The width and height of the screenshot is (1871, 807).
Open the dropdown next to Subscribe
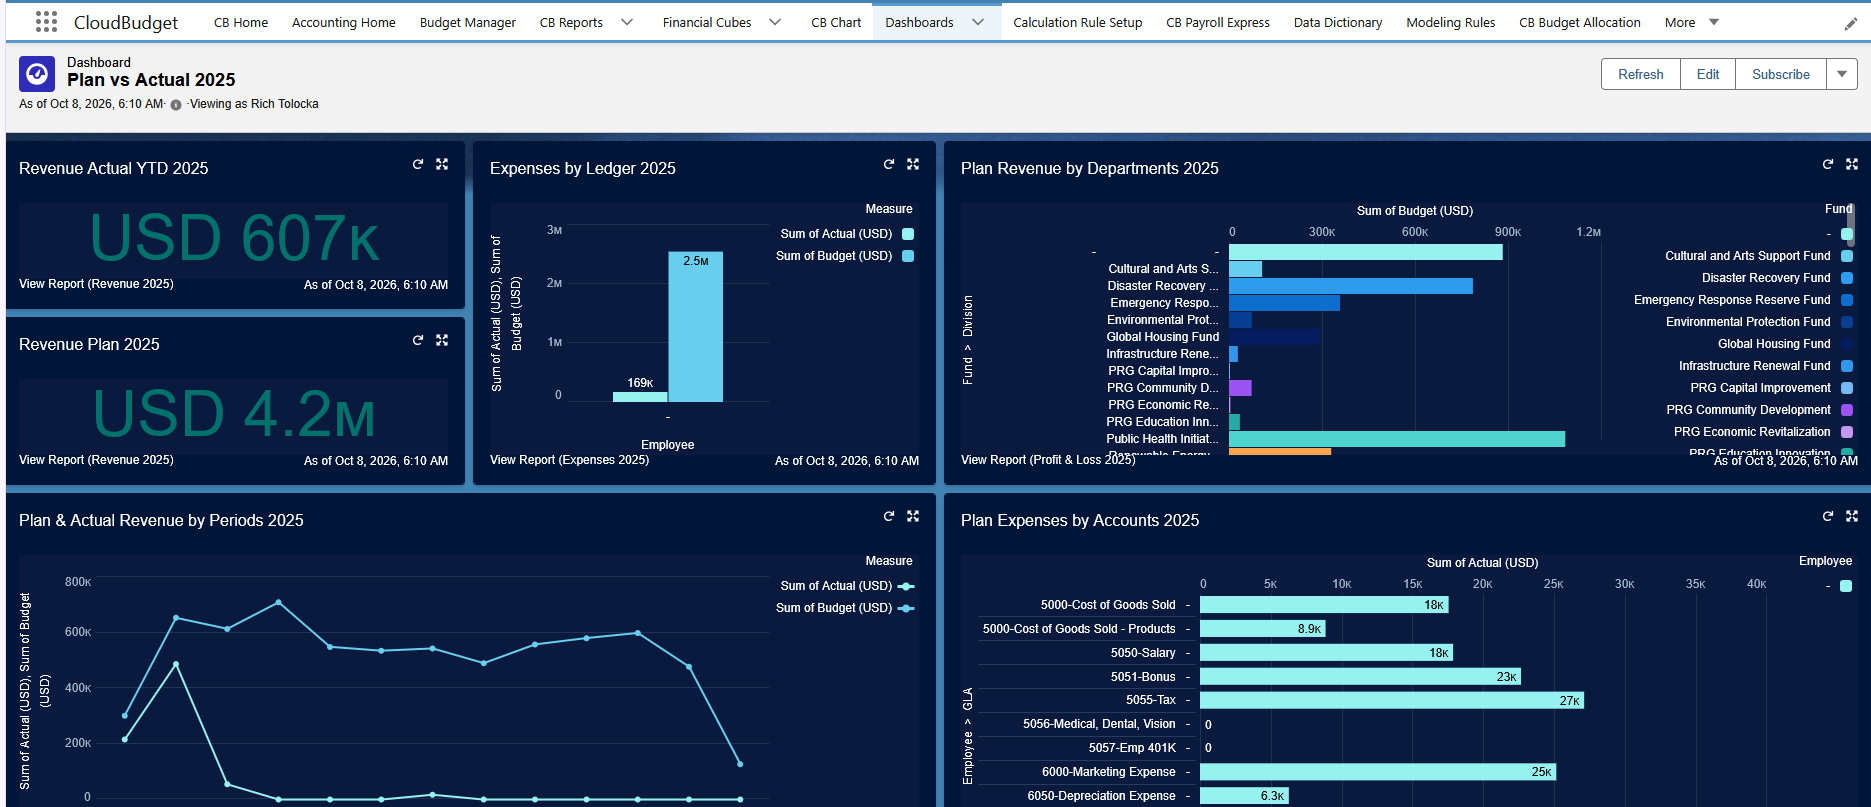click(x=1842, y=74)
